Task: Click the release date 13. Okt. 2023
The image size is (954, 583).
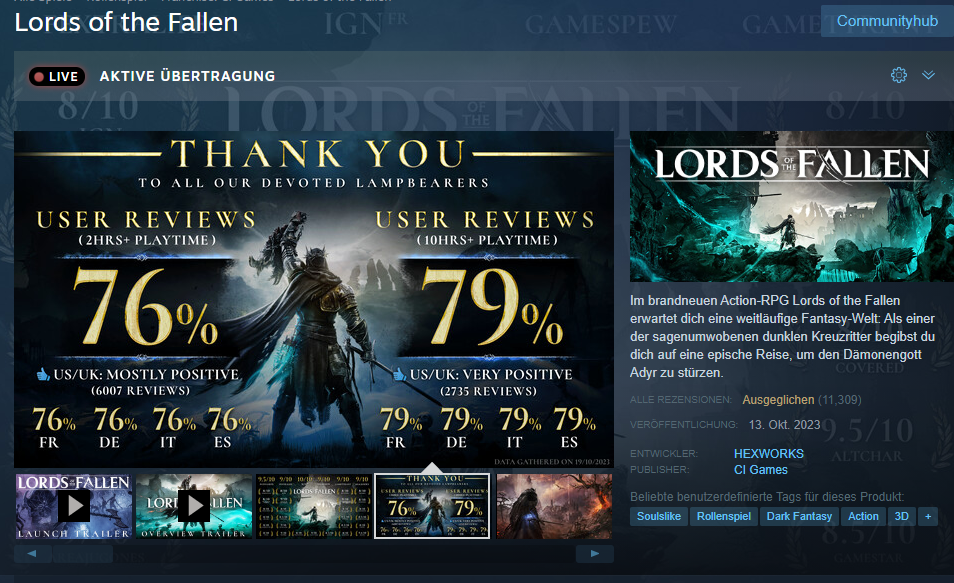Action: [784, 425]
